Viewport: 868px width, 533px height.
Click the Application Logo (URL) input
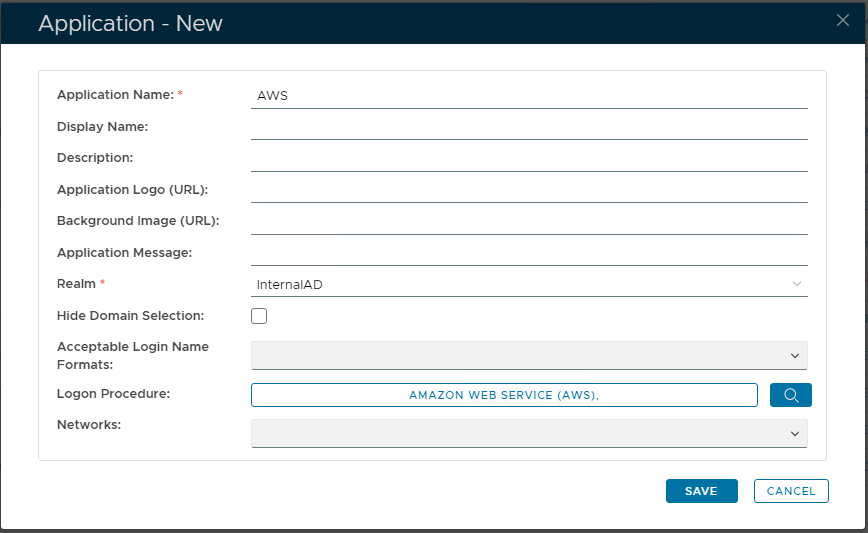pos(528,190)
